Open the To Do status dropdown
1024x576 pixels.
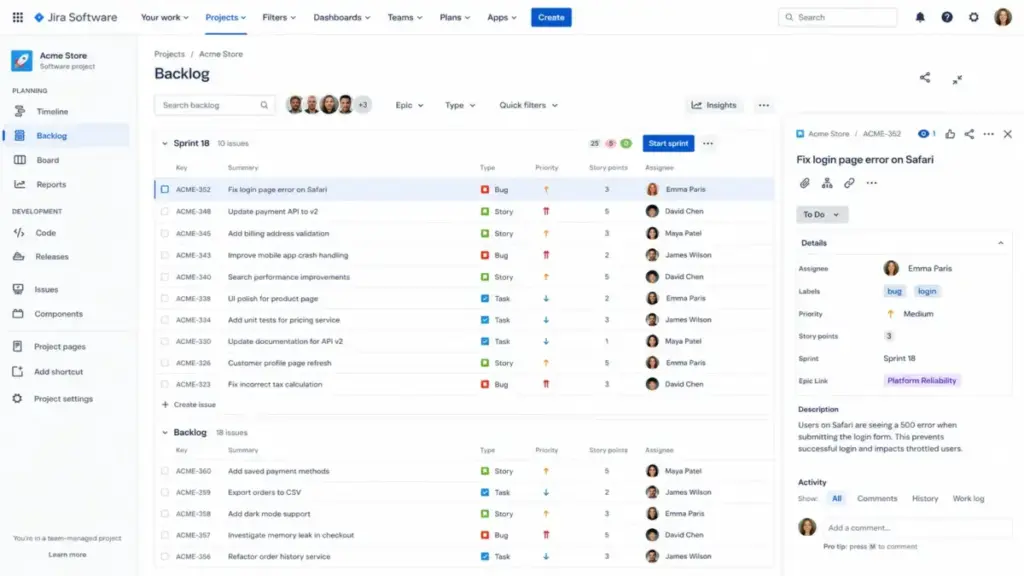(x=822, y=214)
